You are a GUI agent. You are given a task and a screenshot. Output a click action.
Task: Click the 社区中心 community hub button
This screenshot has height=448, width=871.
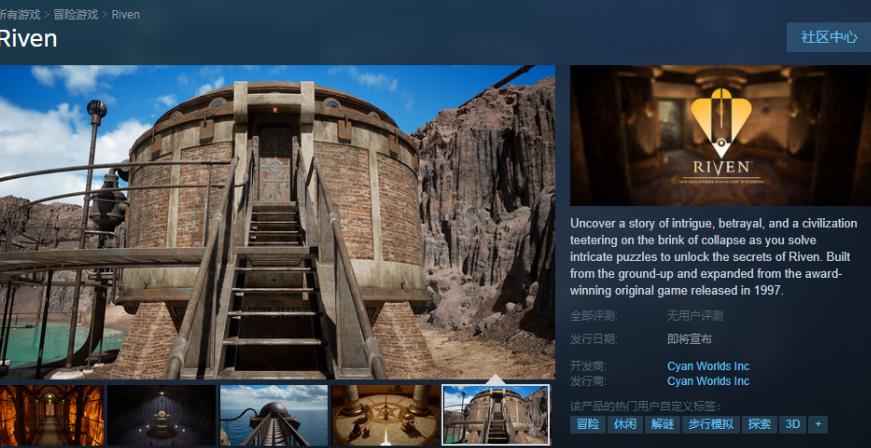pos(828,37)
